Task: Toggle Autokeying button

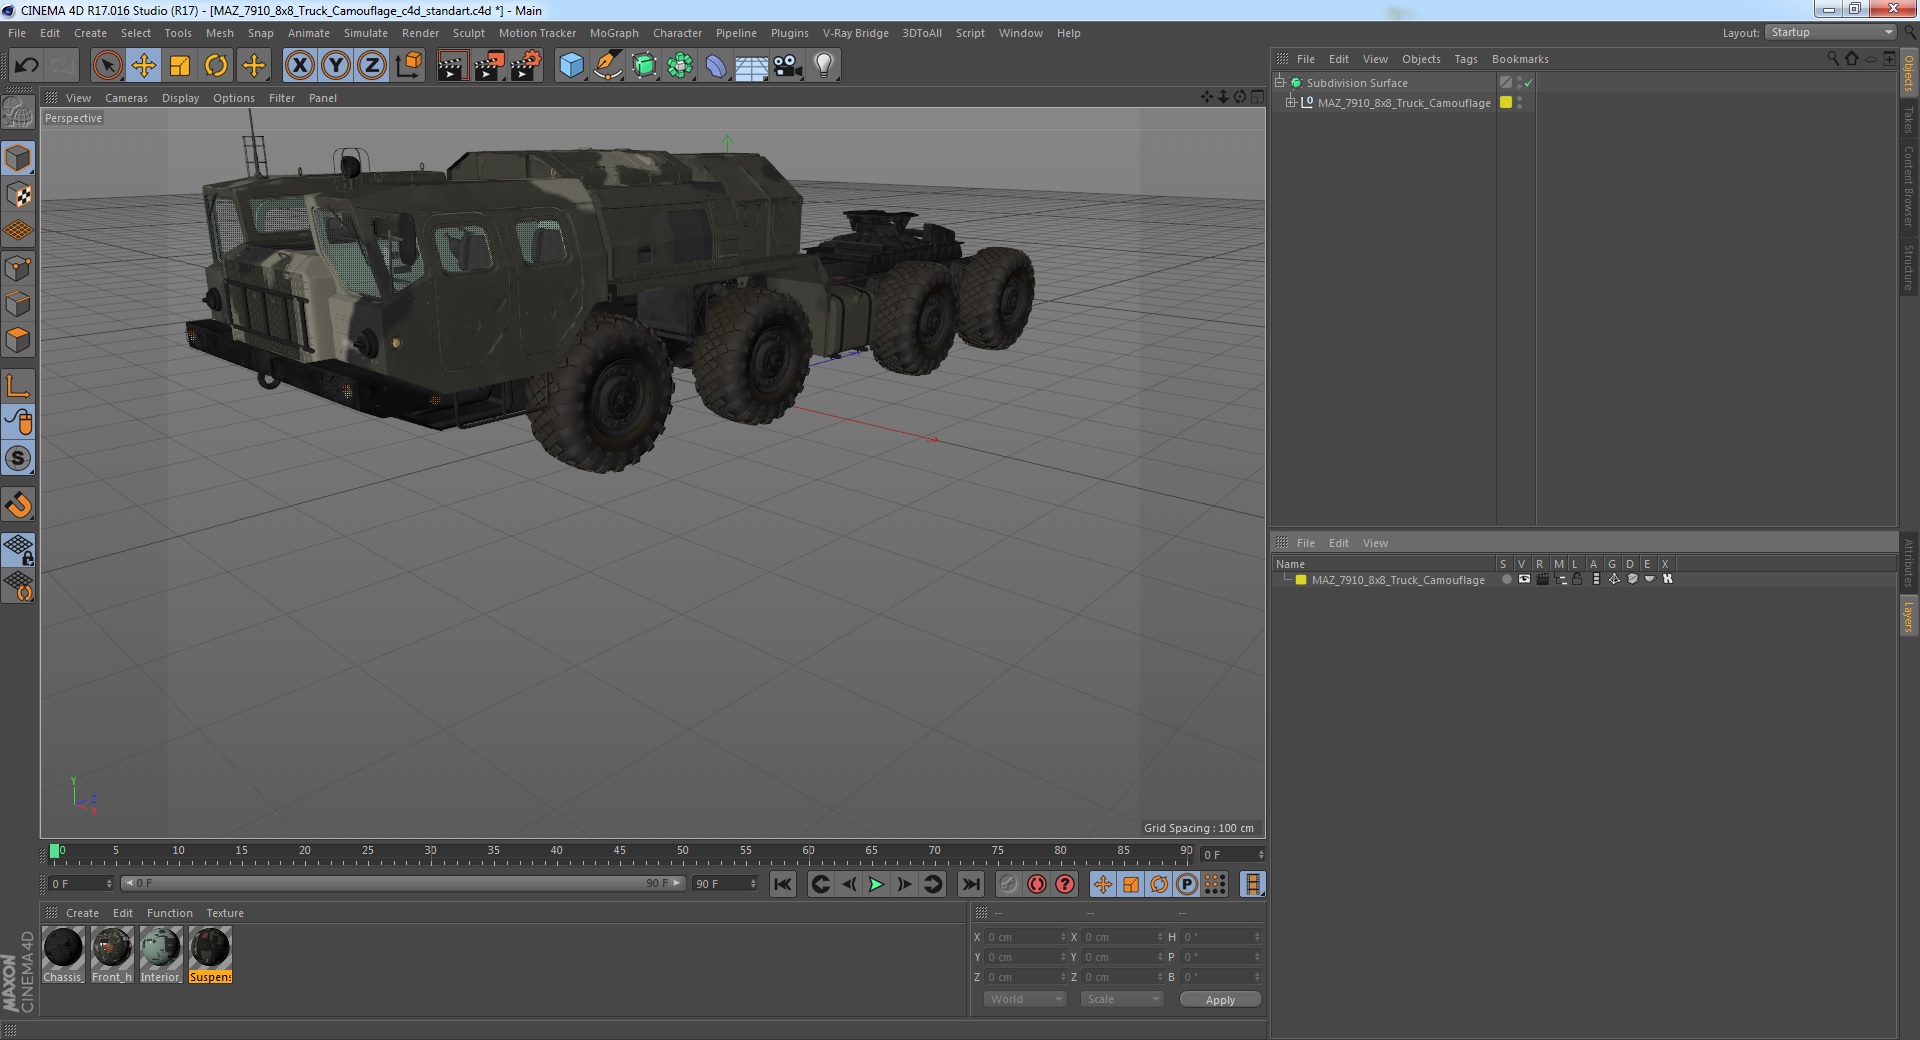Action: tap(1037, 884)
